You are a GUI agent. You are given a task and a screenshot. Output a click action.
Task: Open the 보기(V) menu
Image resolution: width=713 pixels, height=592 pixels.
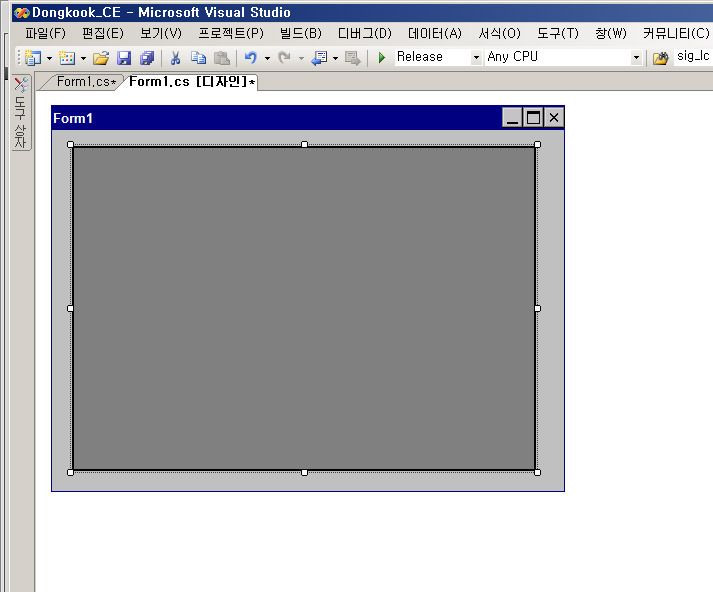(161, 34)
